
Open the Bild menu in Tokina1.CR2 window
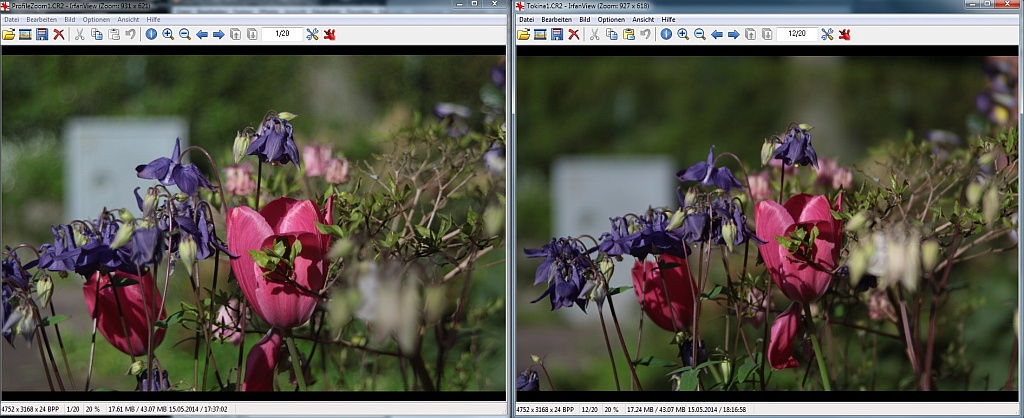point(586,19)
